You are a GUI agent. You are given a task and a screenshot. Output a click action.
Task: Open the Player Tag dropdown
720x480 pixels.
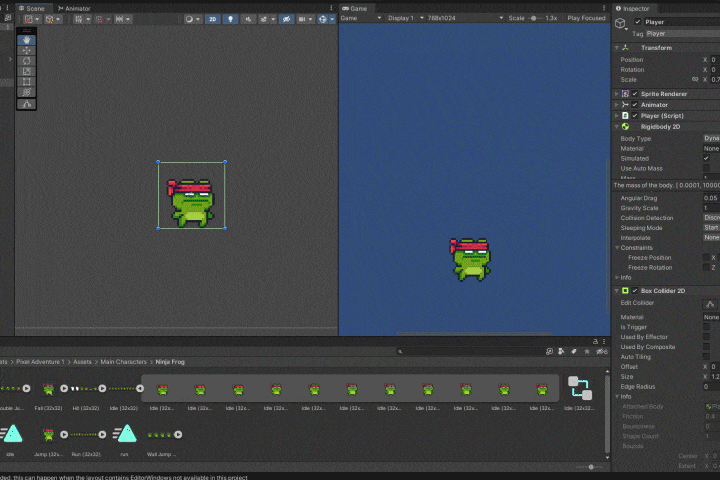click(683, 34)
